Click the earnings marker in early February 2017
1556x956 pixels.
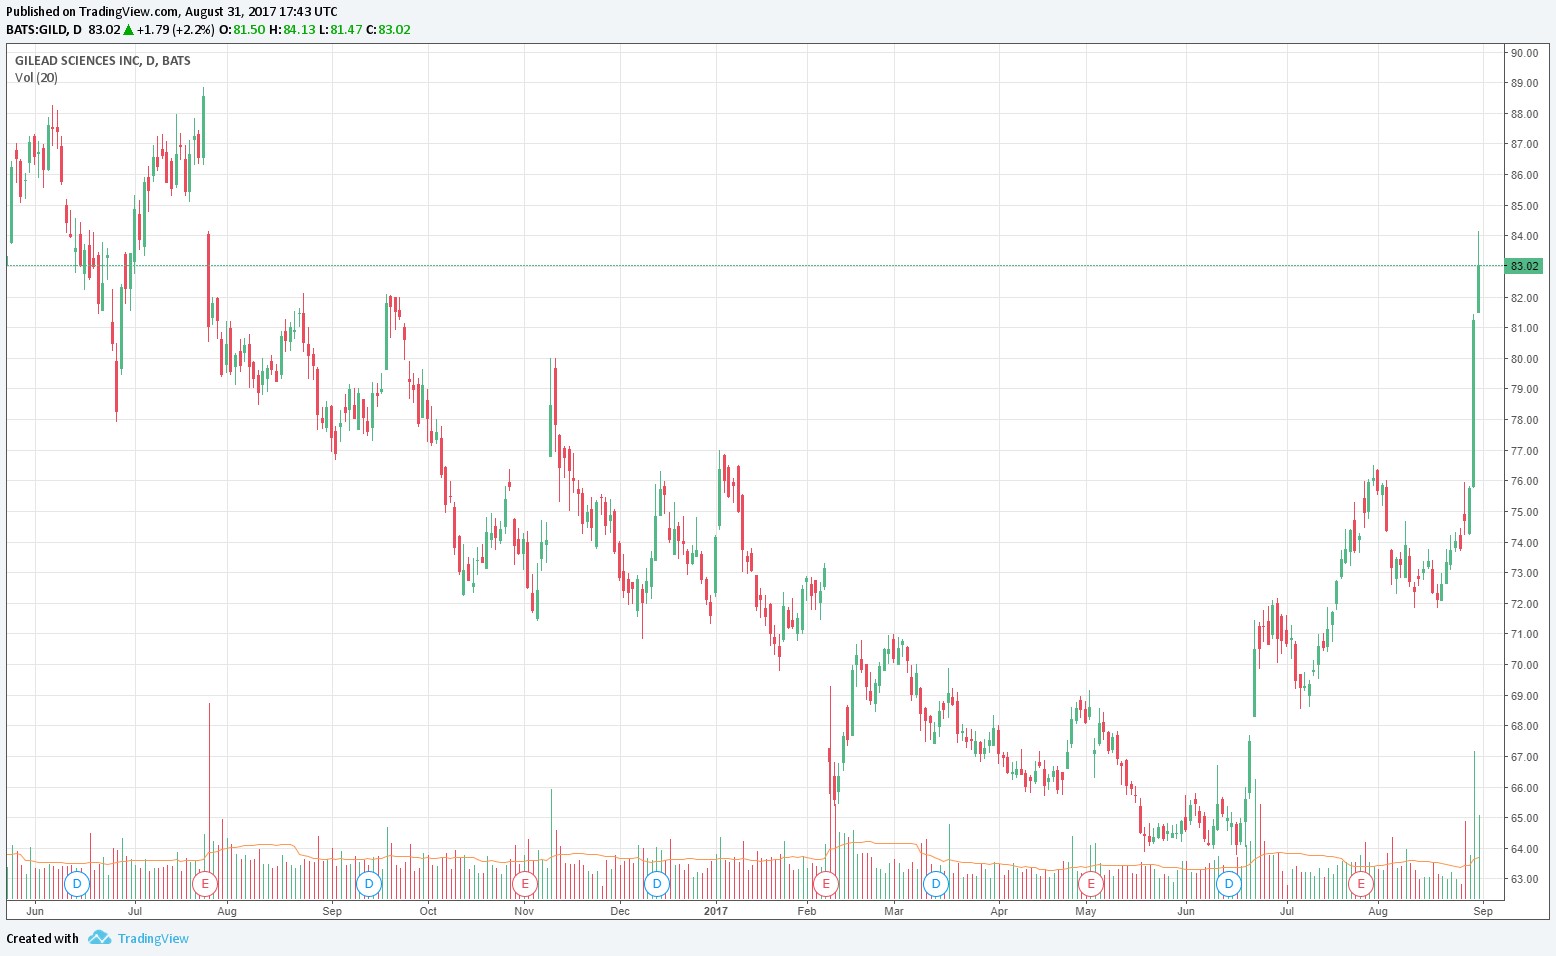825,884
